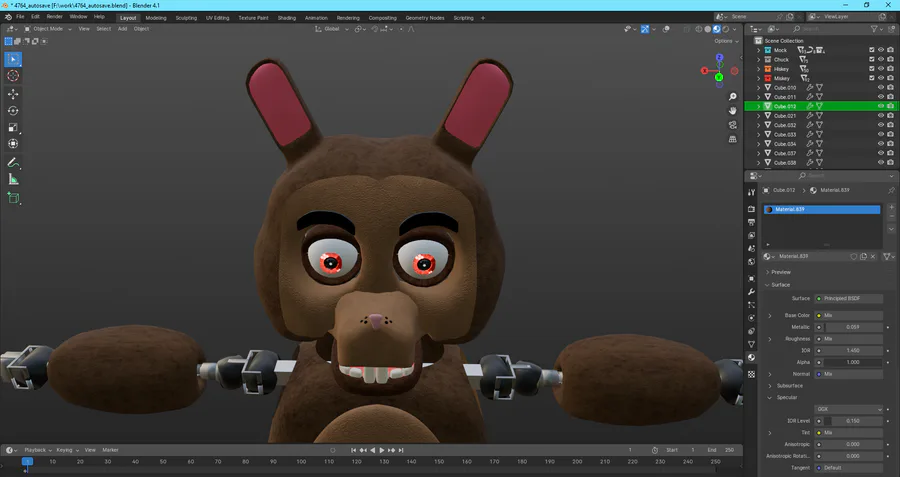Hide Cube.010 in the viewport via eye icon
Viewport: 900px width, 477px height.
point(881,88)
